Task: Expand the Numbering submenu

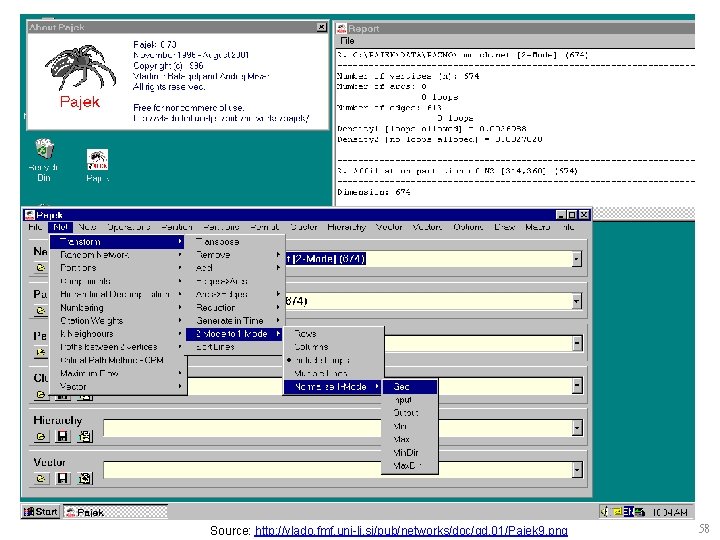Action: coord(118,307)
